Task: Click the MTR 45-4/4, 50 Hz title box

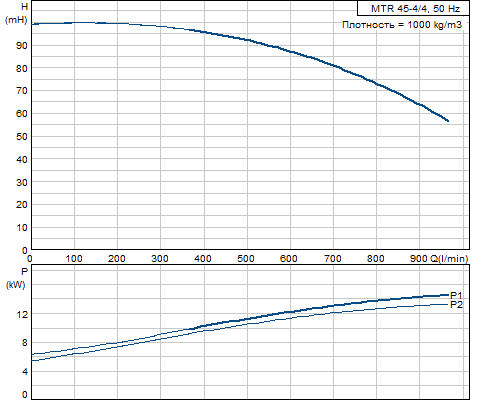Action: pos(413,8)
